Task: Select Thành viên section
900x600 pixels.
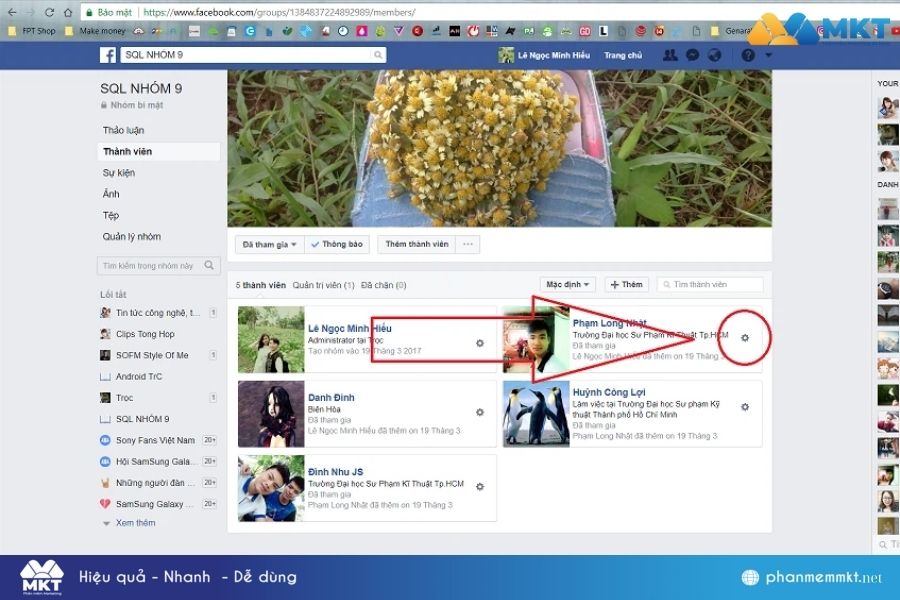Action: [159, 152]
